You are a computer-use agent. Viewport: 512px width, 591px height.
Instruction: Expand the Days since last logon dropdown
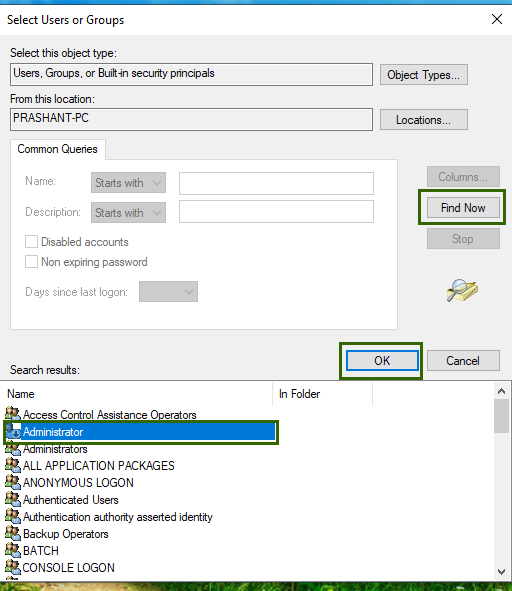[x=169, y=292]
